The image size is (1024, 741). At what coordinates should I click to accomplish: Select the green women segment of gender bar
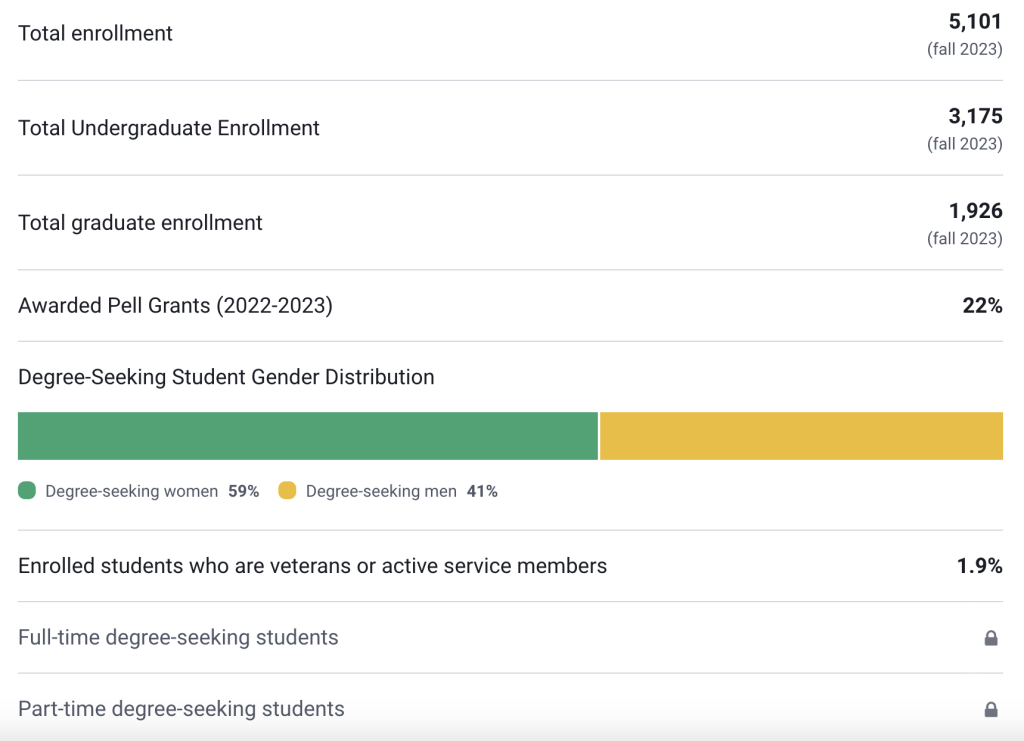coord(308,436)
